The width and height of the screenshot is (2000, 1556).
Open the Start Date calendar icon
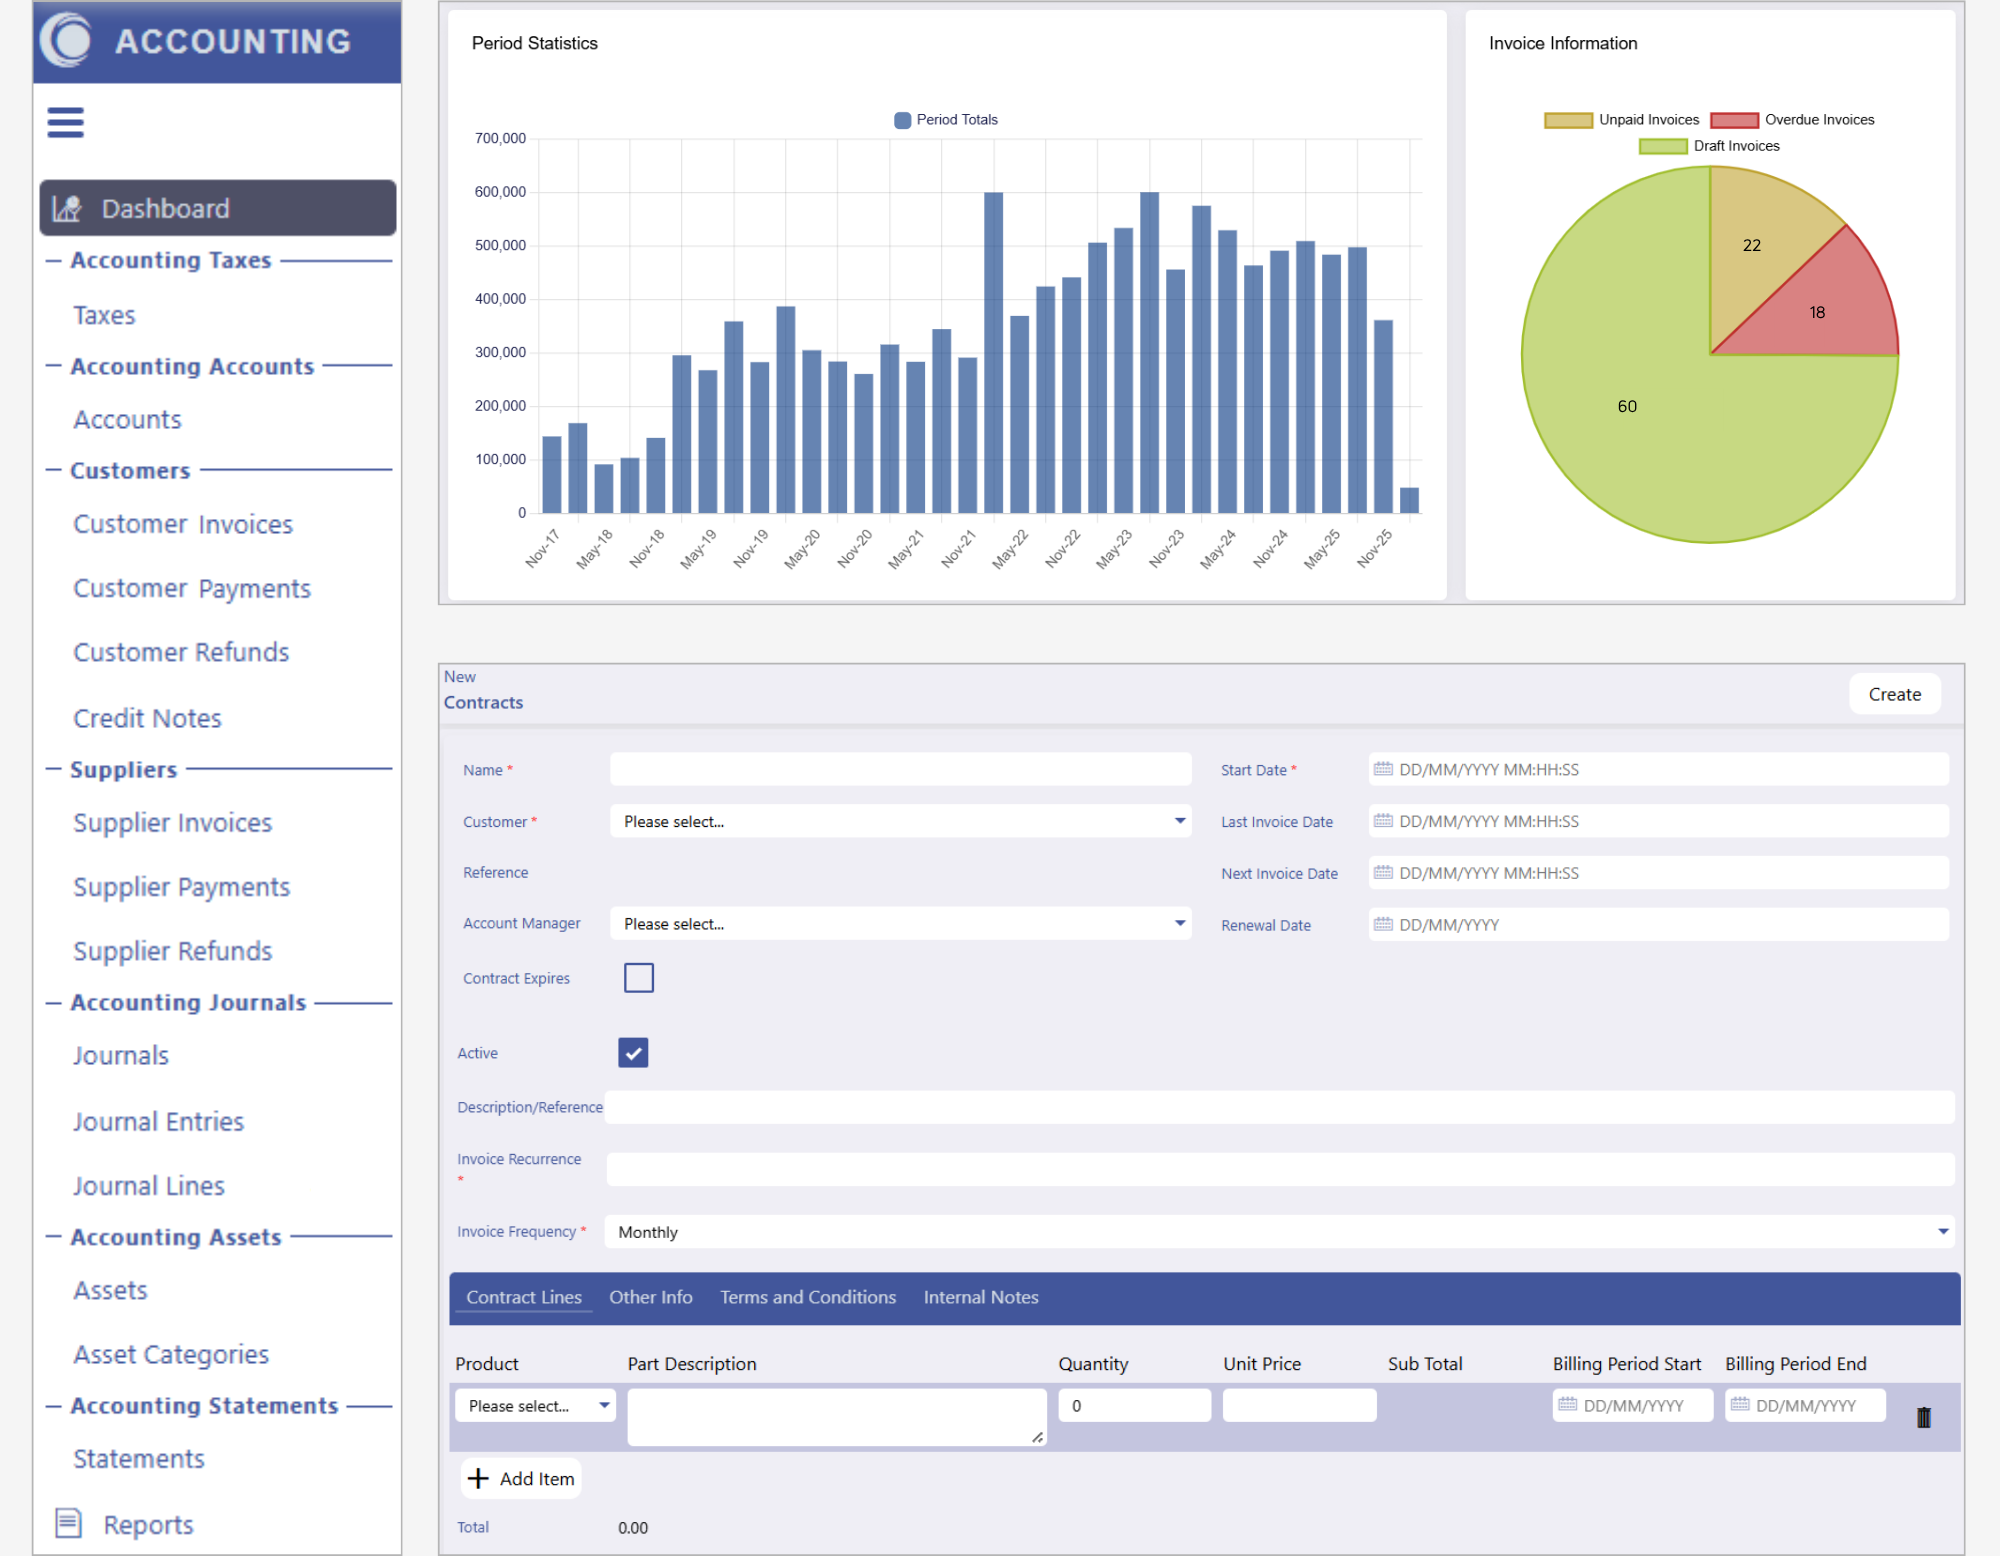[1383, 769]
